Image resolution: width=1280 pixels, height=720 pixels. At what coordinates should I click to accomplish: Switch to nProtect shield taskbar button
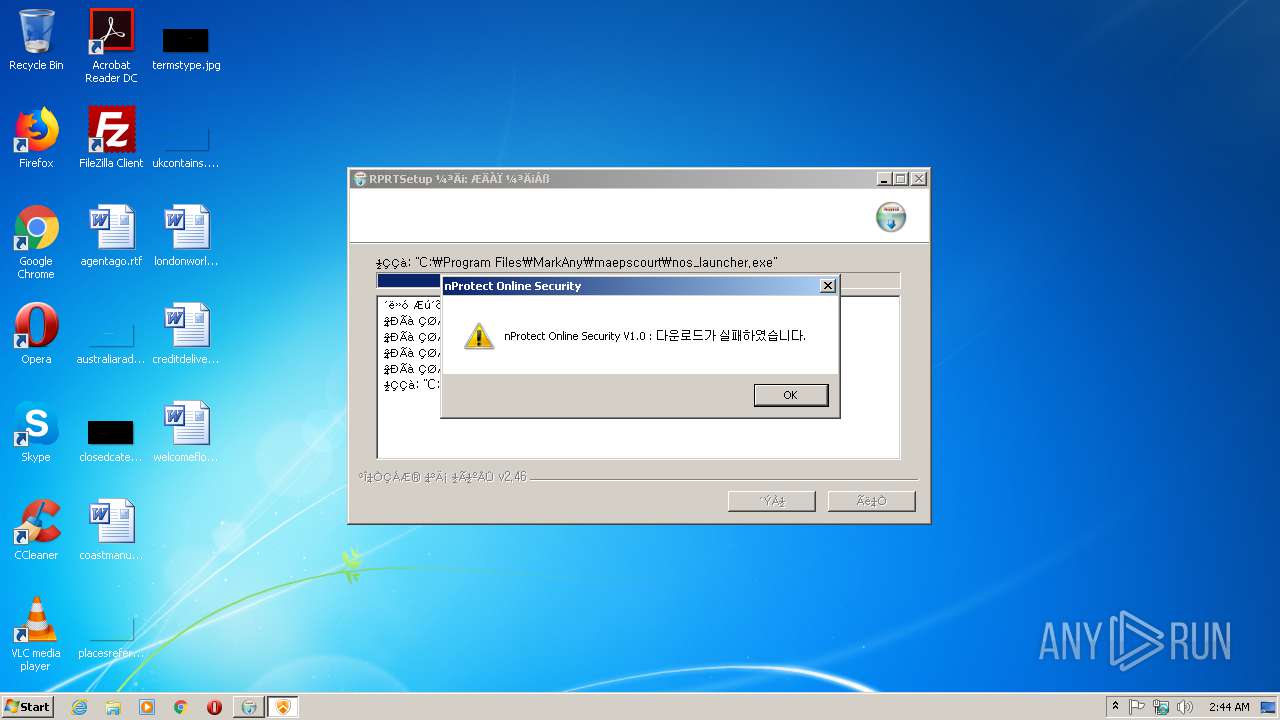283,707
